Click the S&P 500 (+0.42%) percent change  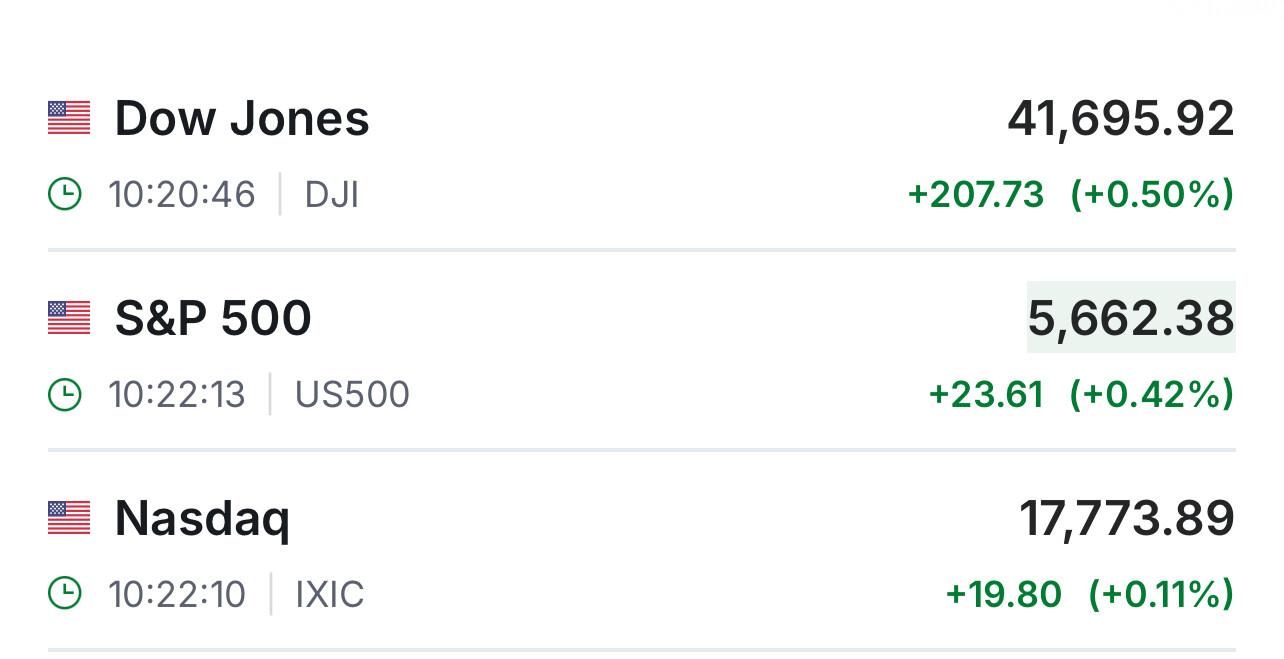[1151, 394]
